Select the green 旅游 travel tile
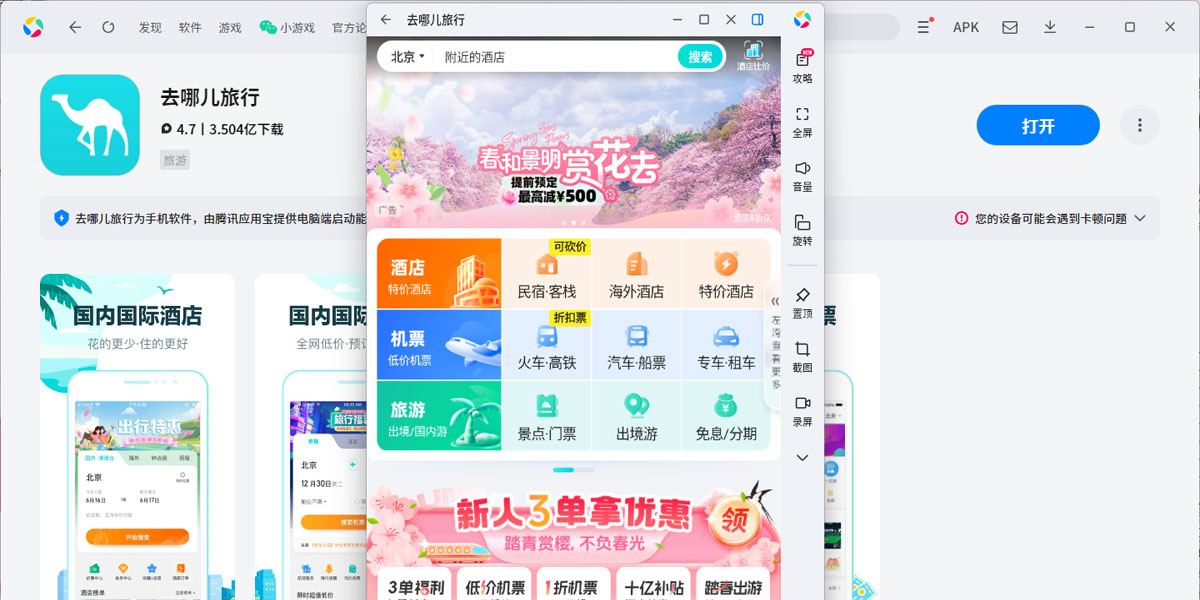This screenshot has width=1200, height=600. click(439, 416)
